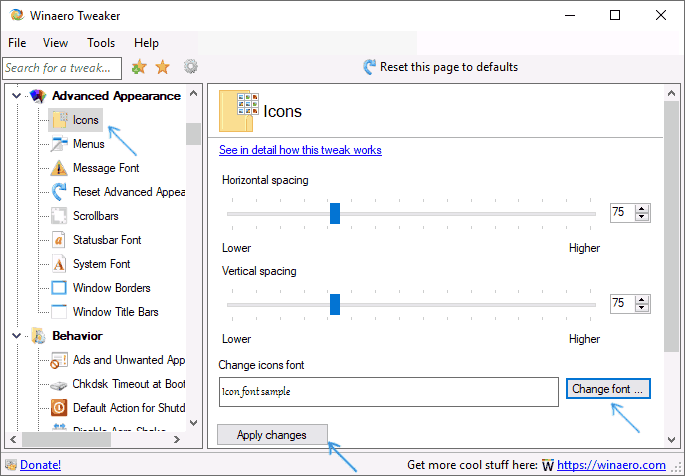Select Window Borders in the tree
The image size is (685, 476).
(x=111, y=288)
